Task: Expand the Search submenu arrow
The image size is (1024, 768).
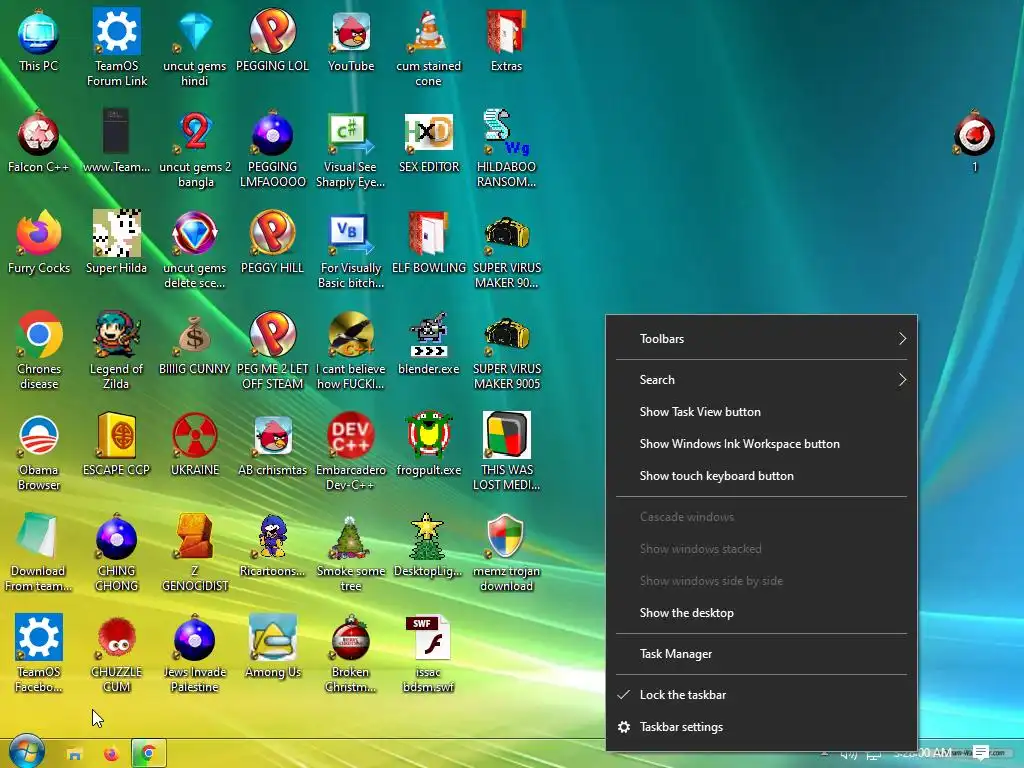Action: coord(903,379)
